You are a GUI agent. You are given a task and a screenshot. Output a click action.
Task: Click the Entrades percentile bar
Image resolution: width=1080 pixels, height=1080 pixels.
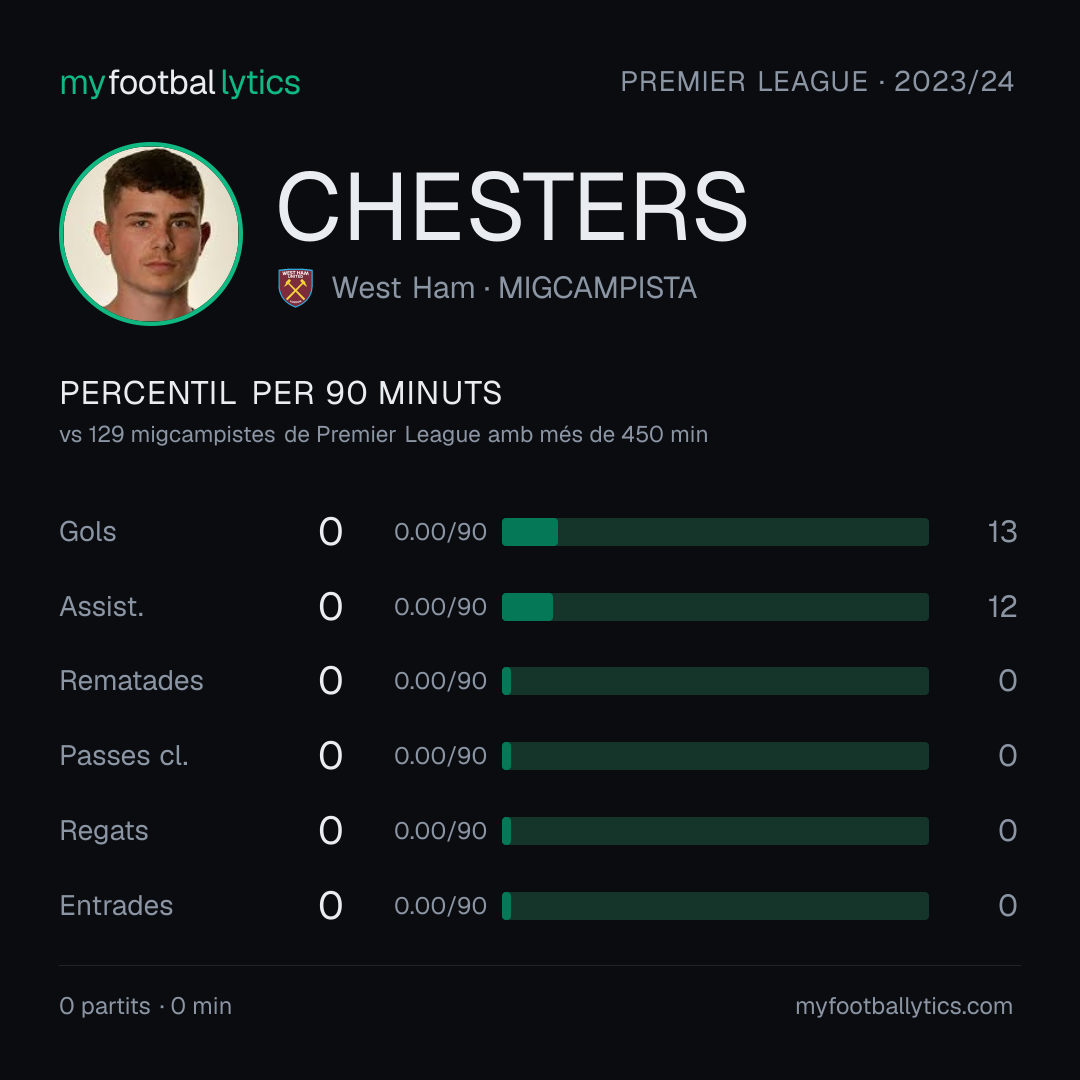pos(715,906)
